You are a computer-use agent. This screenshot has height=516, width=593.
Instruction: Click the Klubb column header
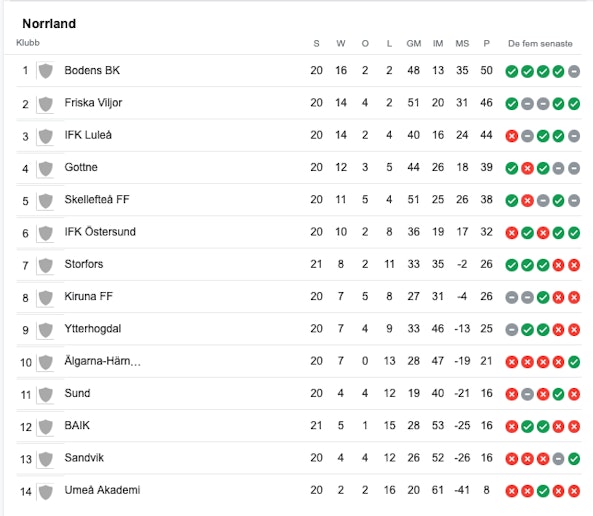[28, 43]
